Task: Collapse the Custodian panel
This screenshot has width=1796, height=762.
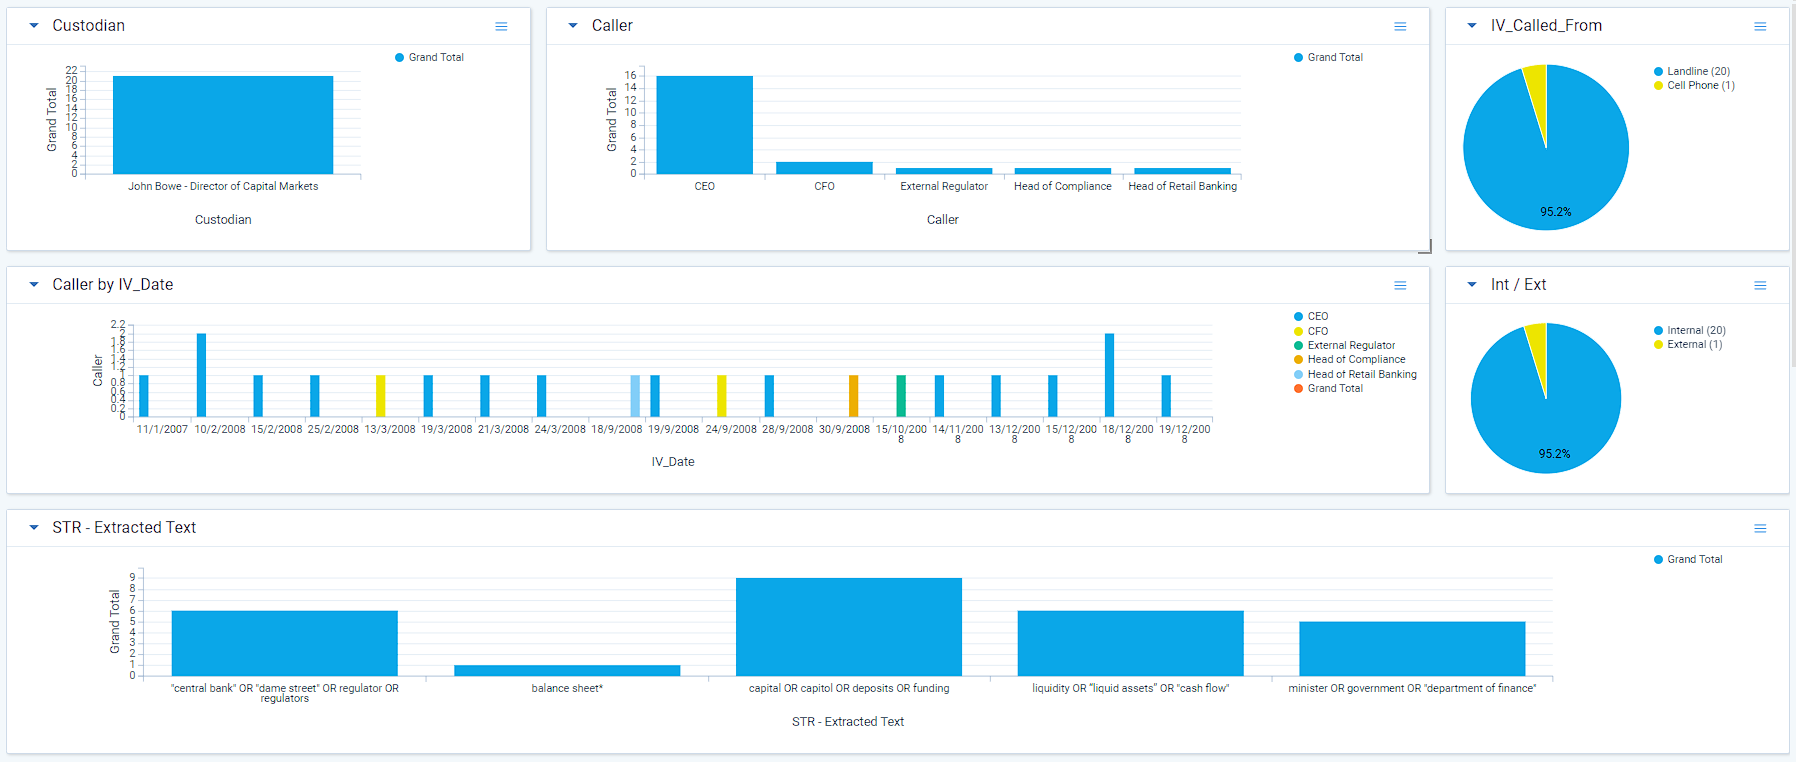Action: point(34,26)
